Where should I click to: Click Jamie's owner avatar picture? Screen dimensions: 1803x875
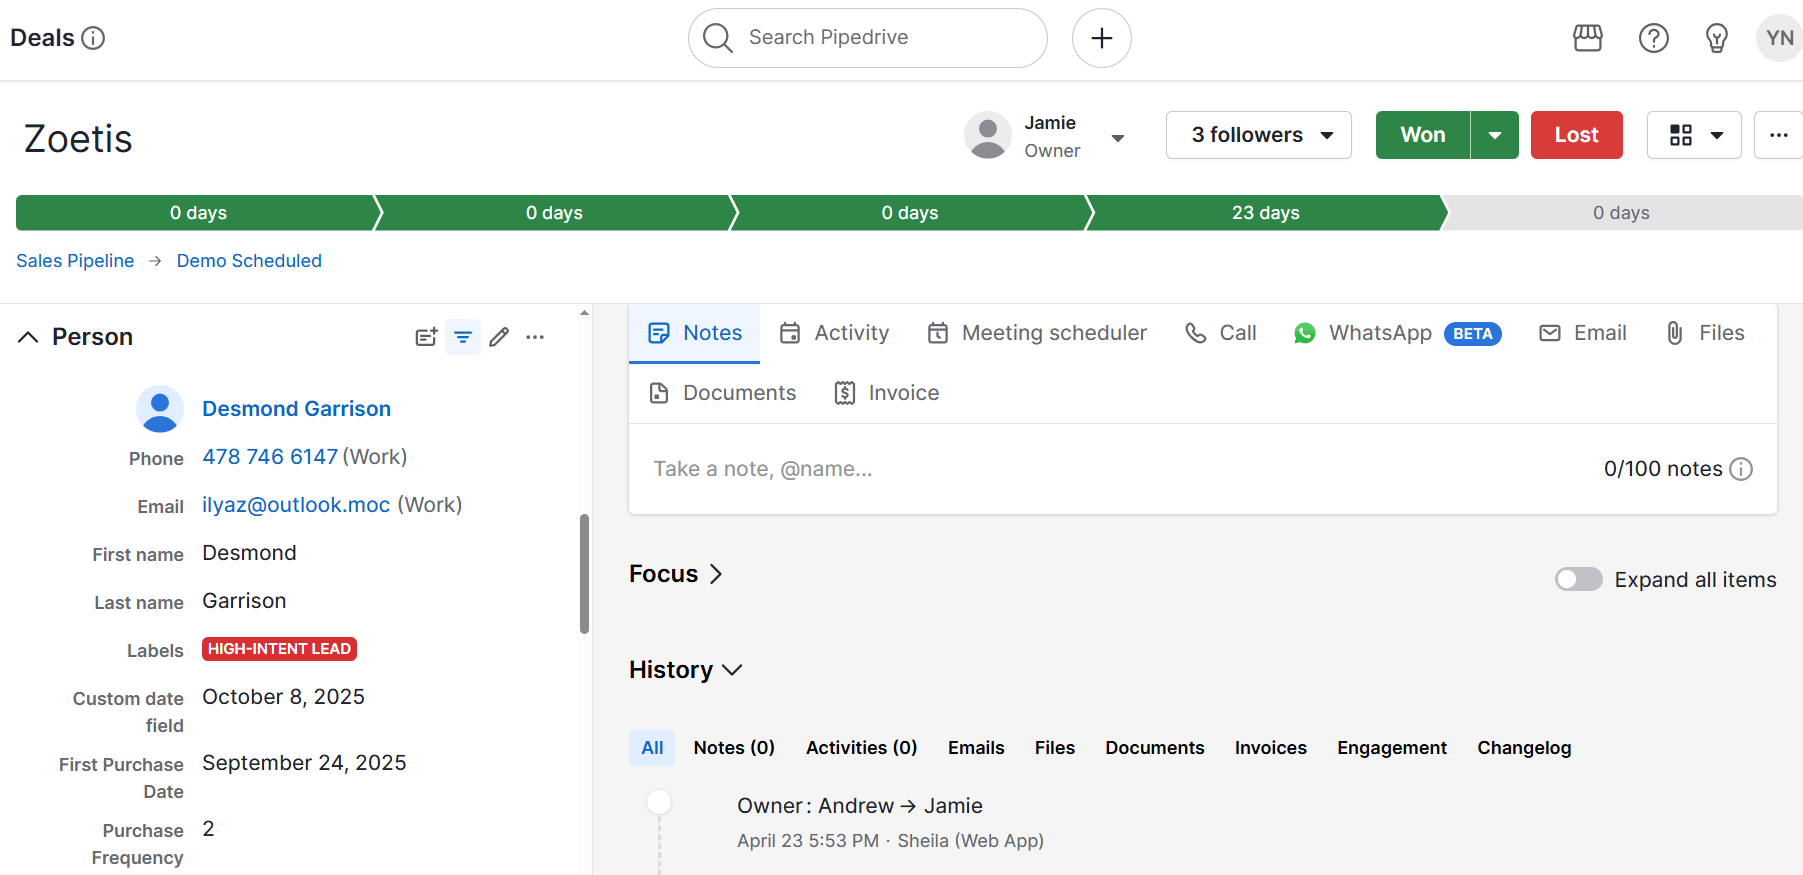(988, 135)
